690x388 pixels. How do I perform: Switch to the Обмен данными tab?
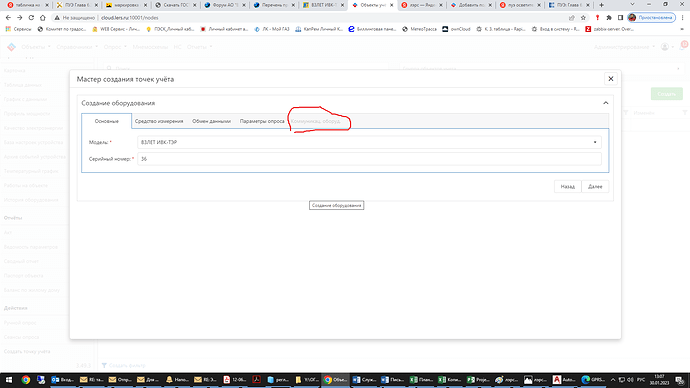pos(211,121)
